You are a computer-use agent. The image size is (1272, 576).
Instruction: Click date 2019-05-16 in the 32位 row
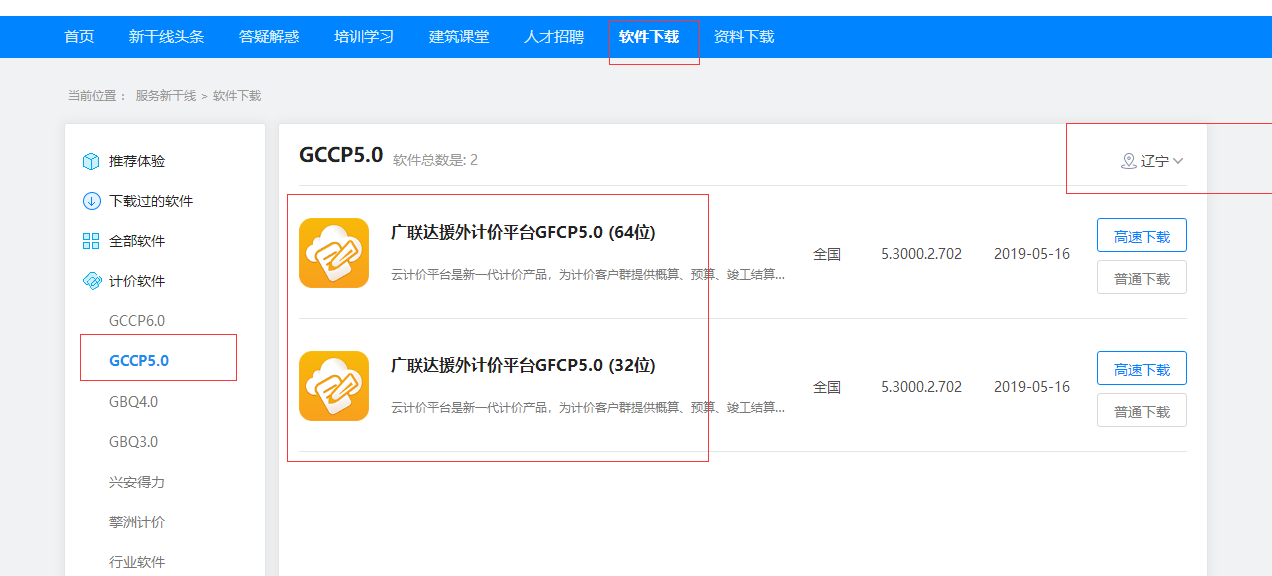pyautogui.click(x=1032, y=387)
